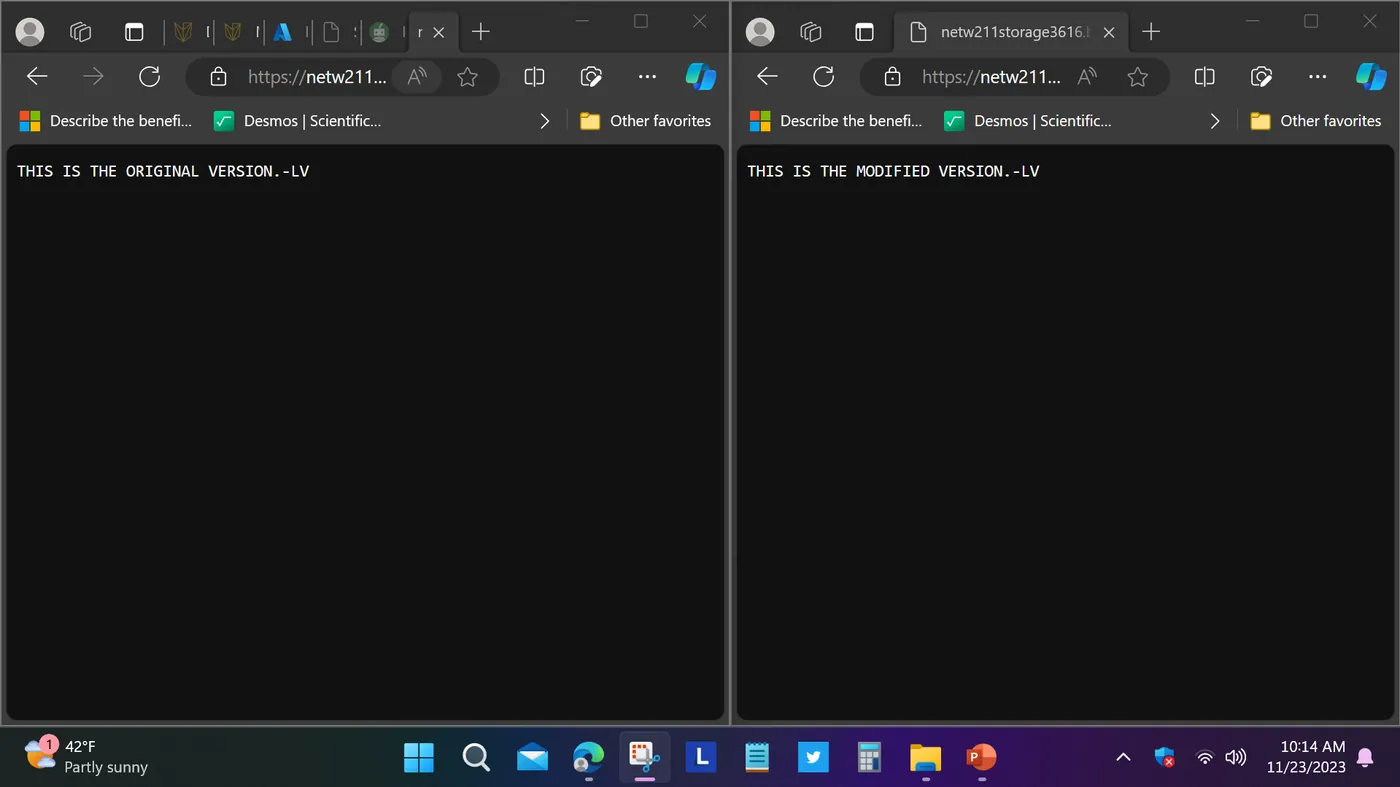The image size is (1400, 787).
Task: Open tab actions menu in left Edge window
Action: pos(134,32)
